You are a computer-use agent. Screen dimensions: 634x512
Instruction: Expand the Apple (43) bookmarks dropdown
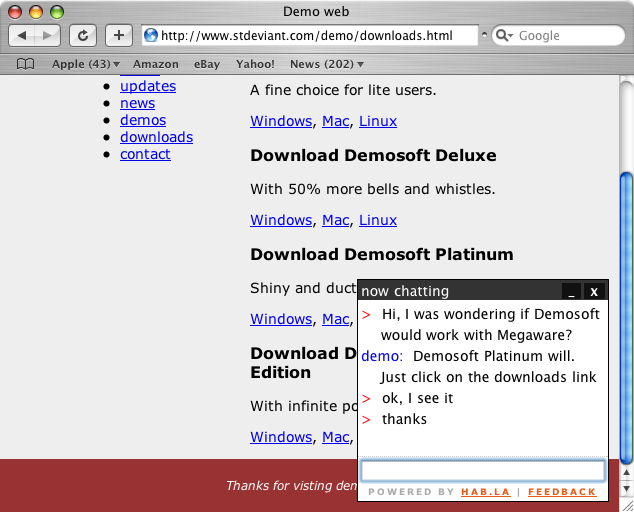(85, 64)
